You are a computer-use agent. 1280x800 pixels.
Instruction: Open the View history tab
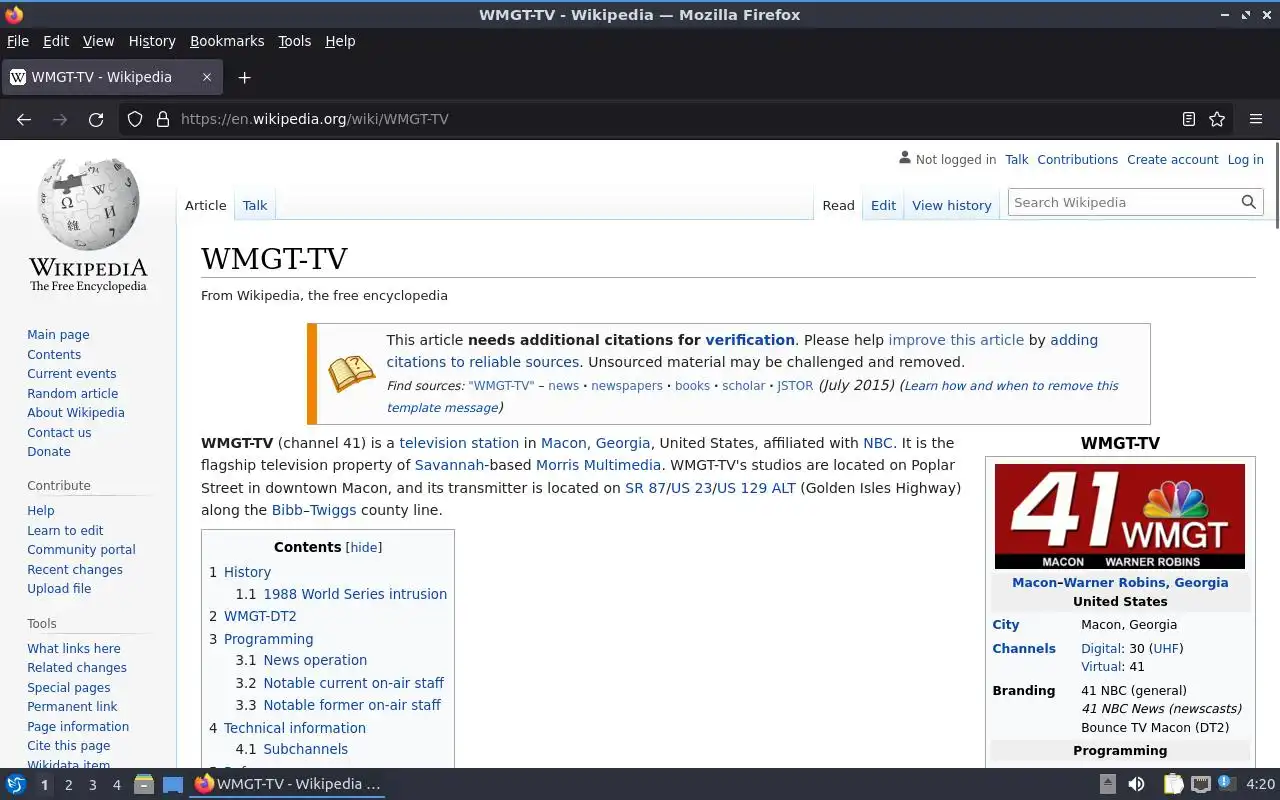tap(952, 205)
